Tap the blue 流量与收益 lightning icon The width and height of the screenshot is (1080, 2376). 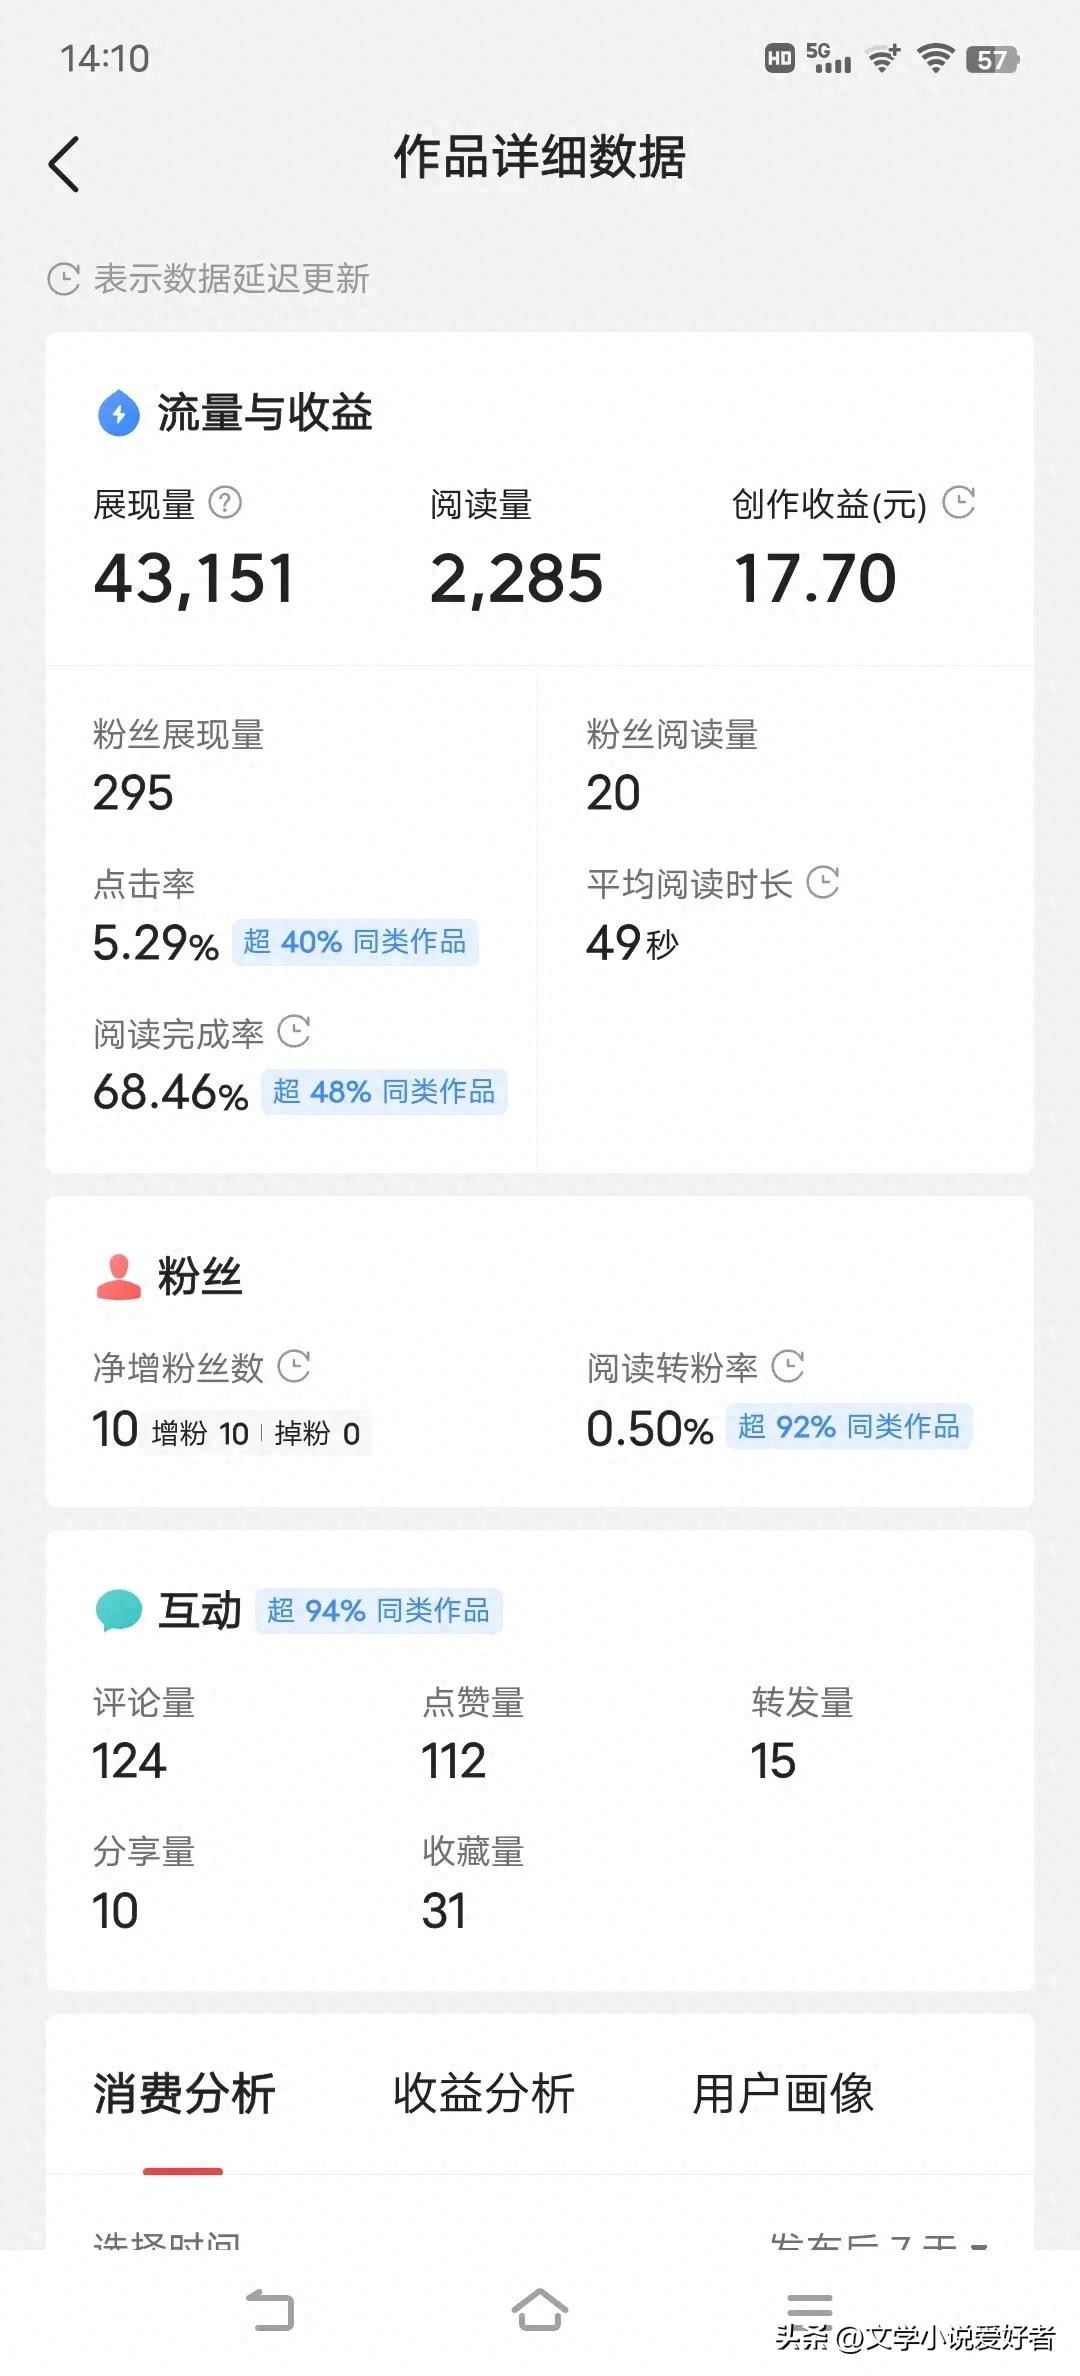119,412
